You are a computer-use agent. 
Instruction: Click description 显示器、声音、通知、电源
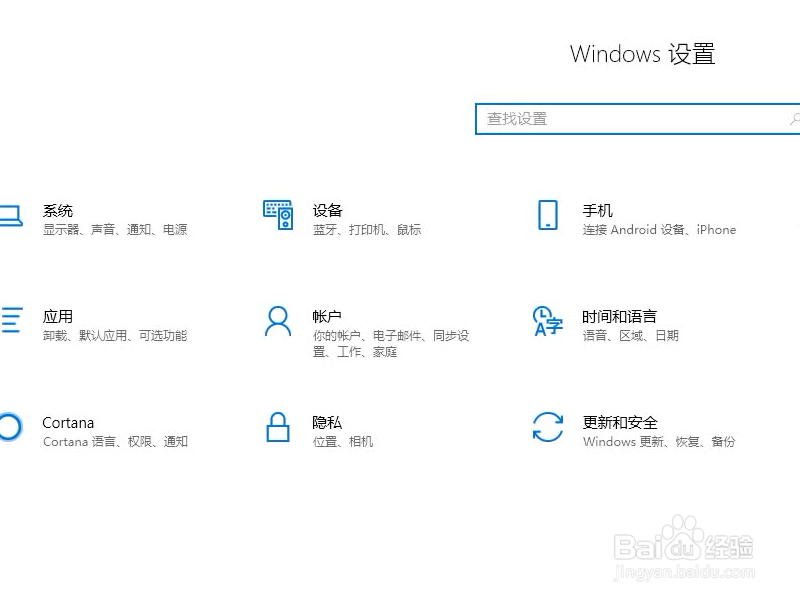115,230
